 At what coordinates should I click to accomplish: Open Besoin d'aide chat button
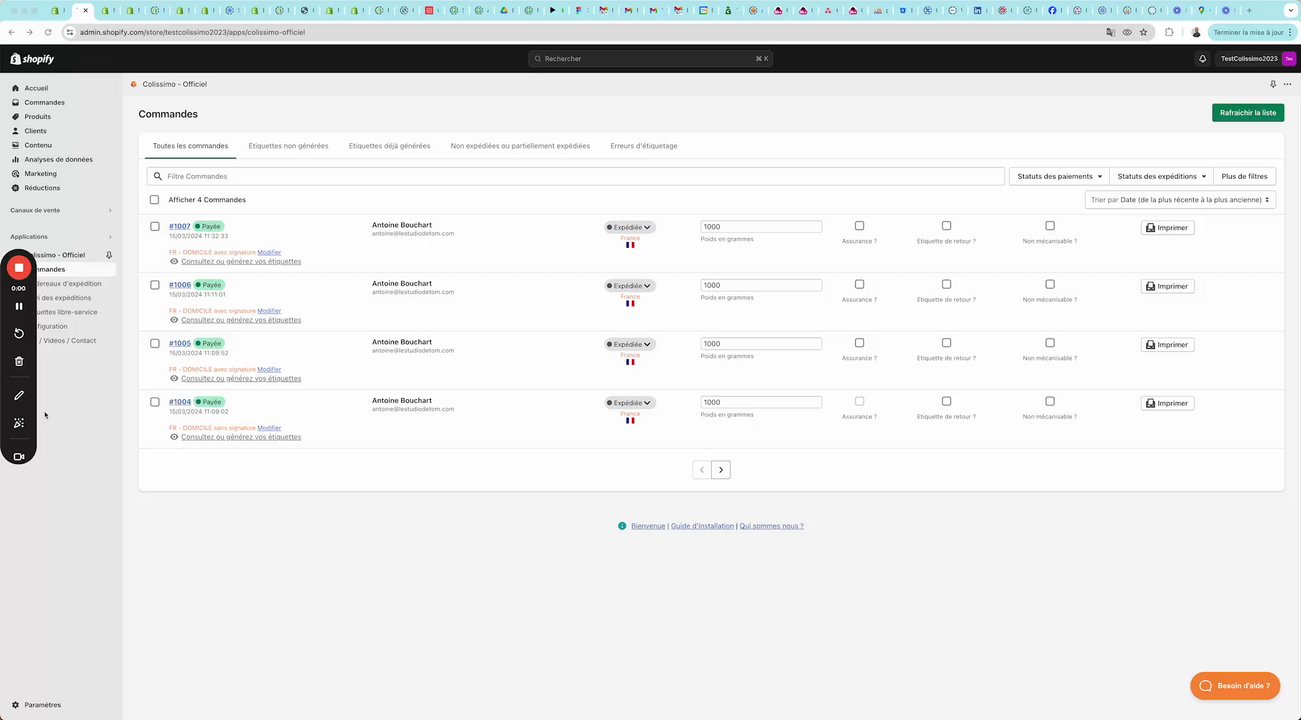(1235, 686)
